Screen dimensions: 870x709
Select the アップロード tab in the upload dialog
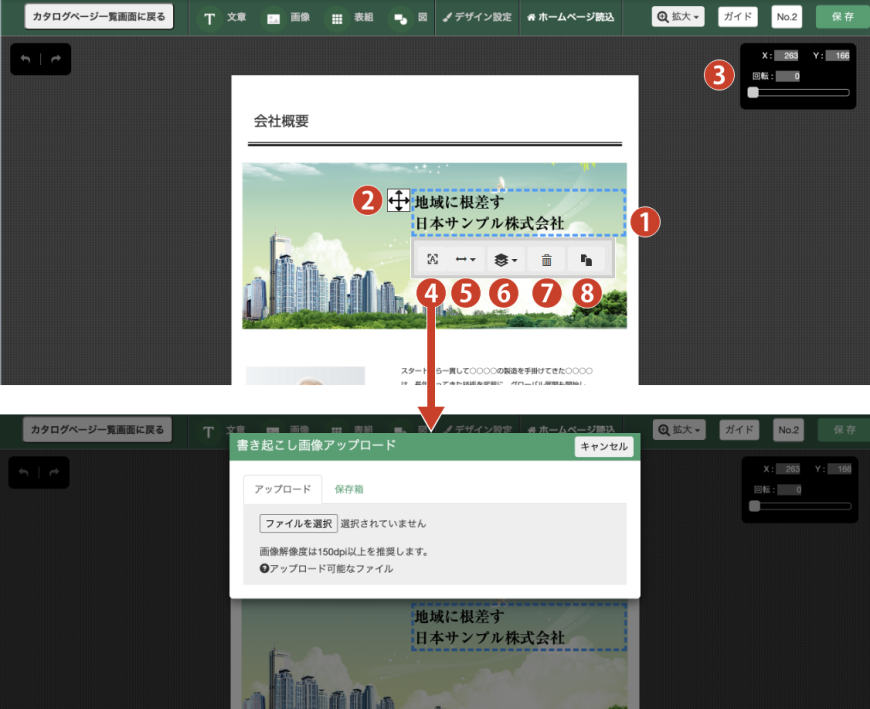point(282,490)
